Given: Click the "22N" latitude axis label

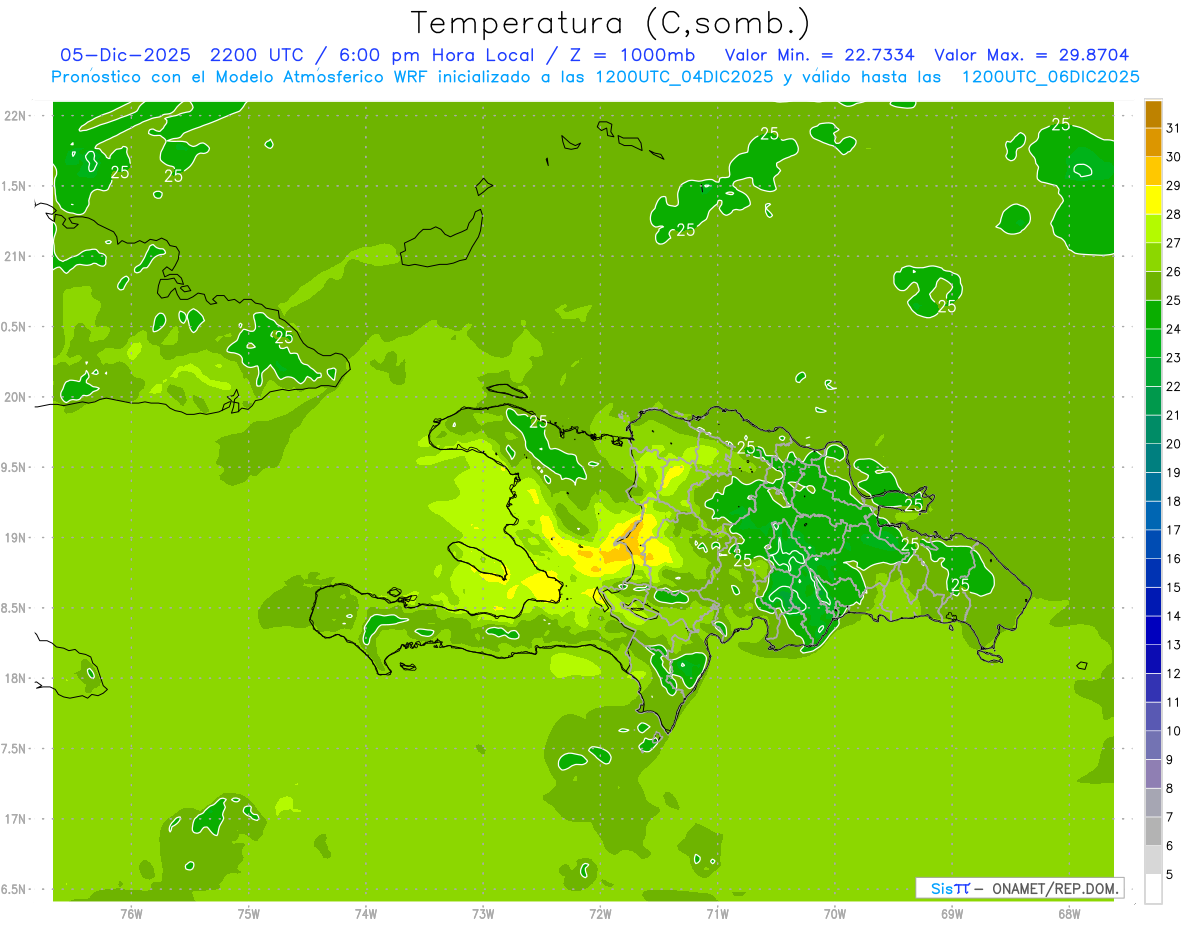Looking at the screenshot, I should (x=17, y=116).
